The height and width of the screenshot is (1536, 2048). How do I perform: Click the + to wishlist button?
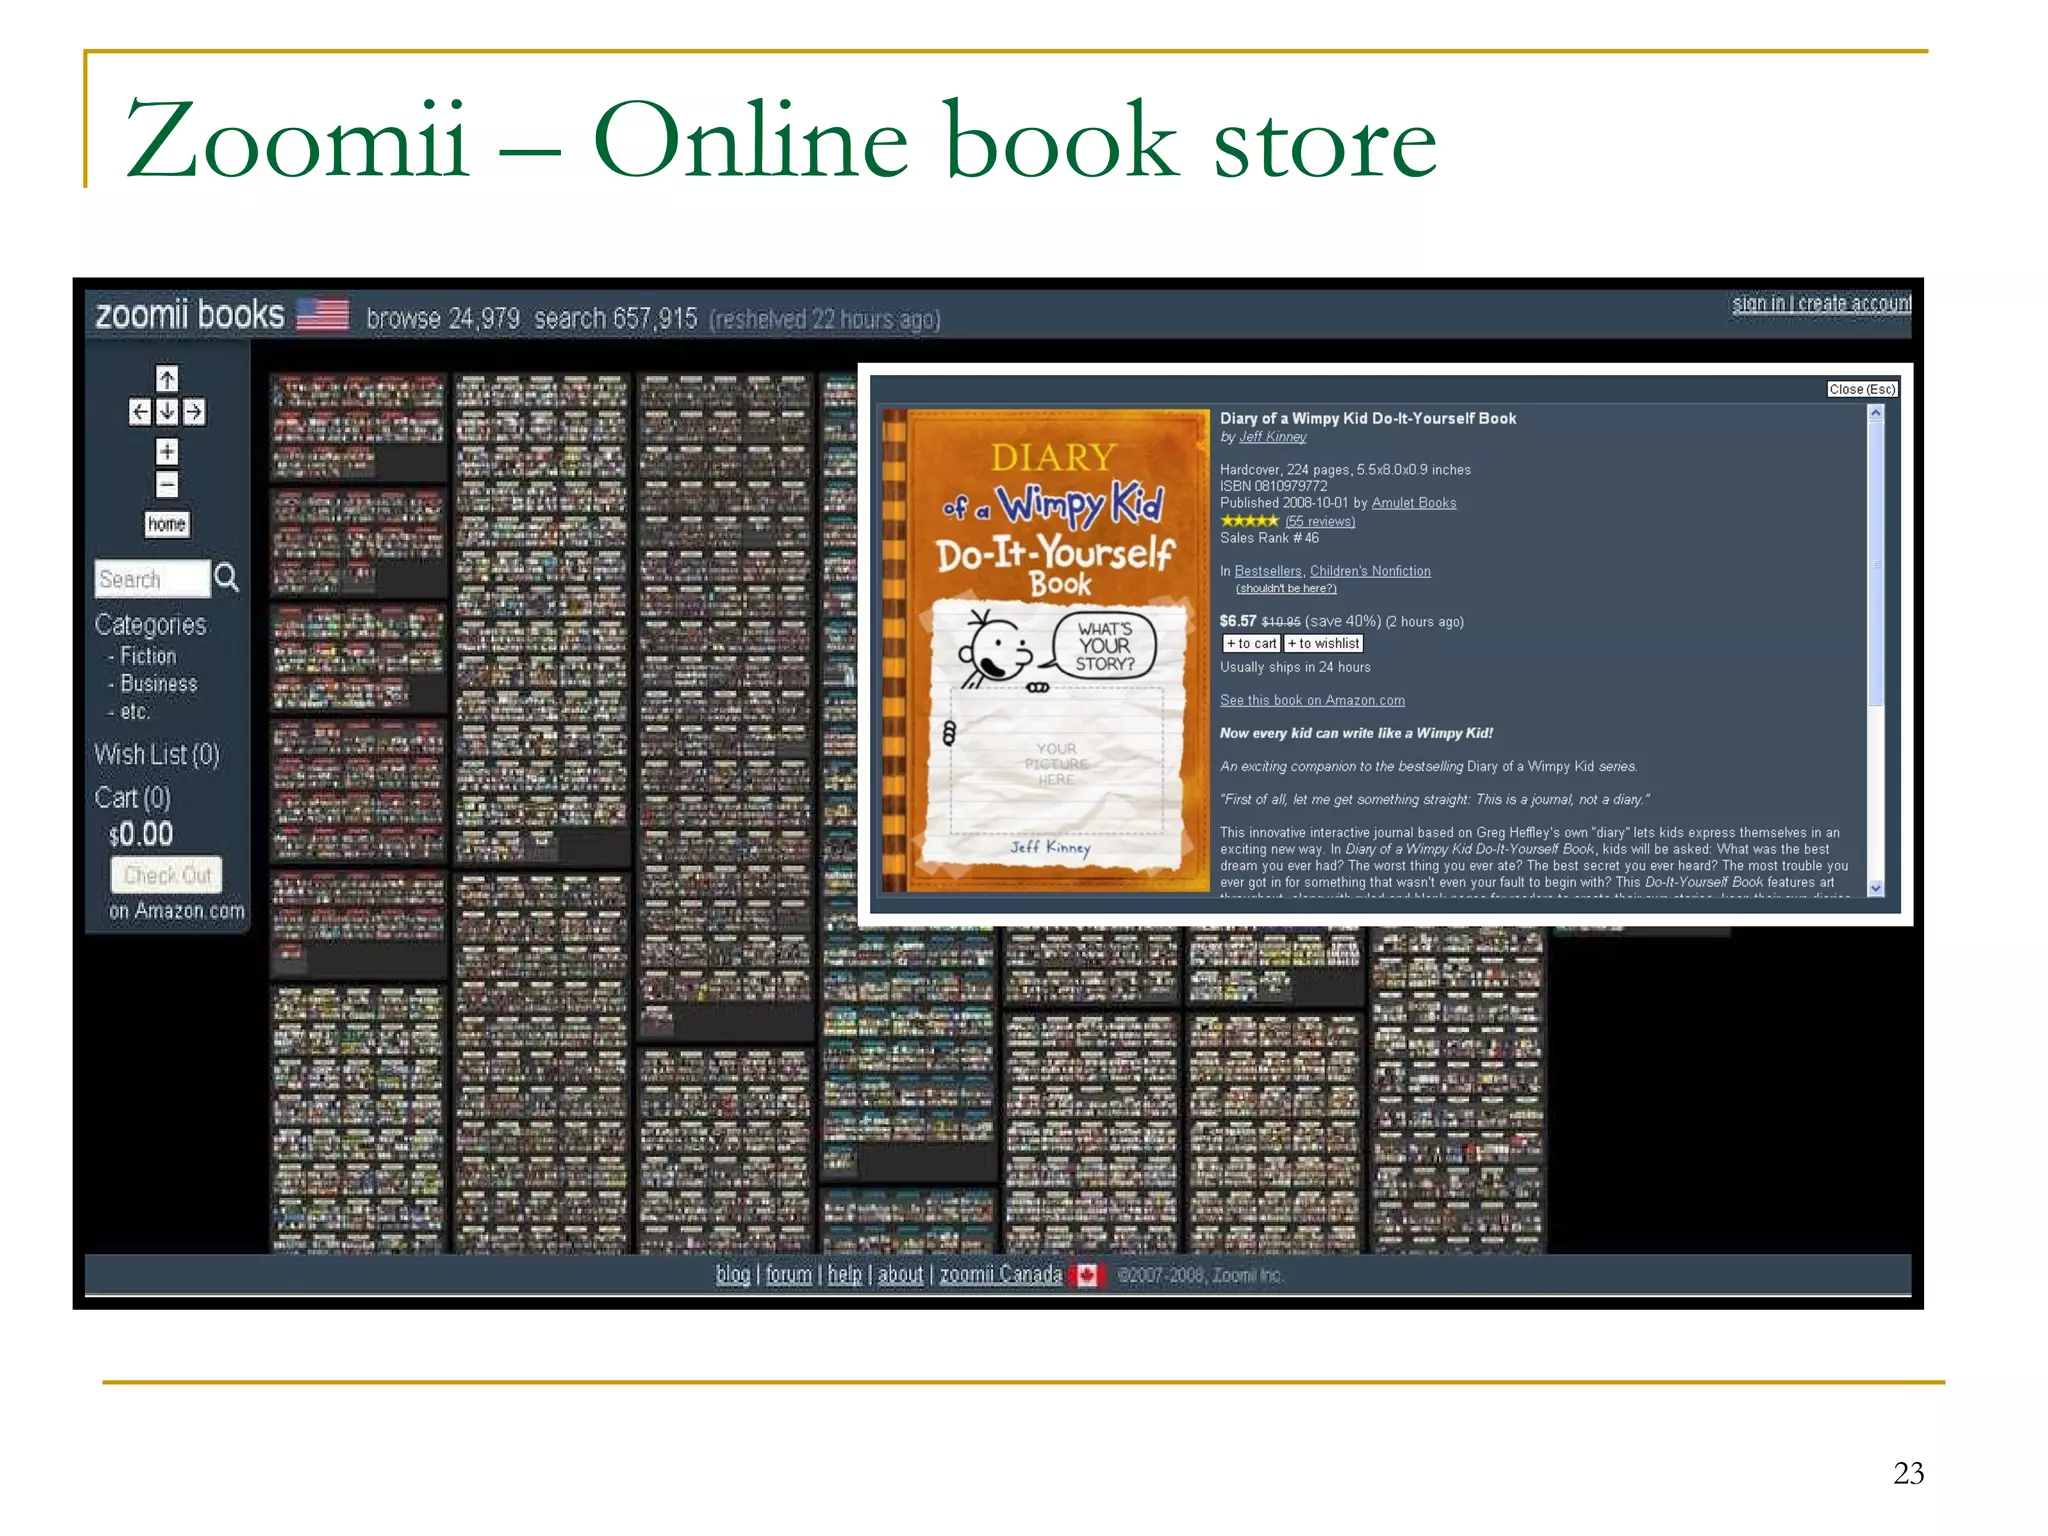[1323, 644]
